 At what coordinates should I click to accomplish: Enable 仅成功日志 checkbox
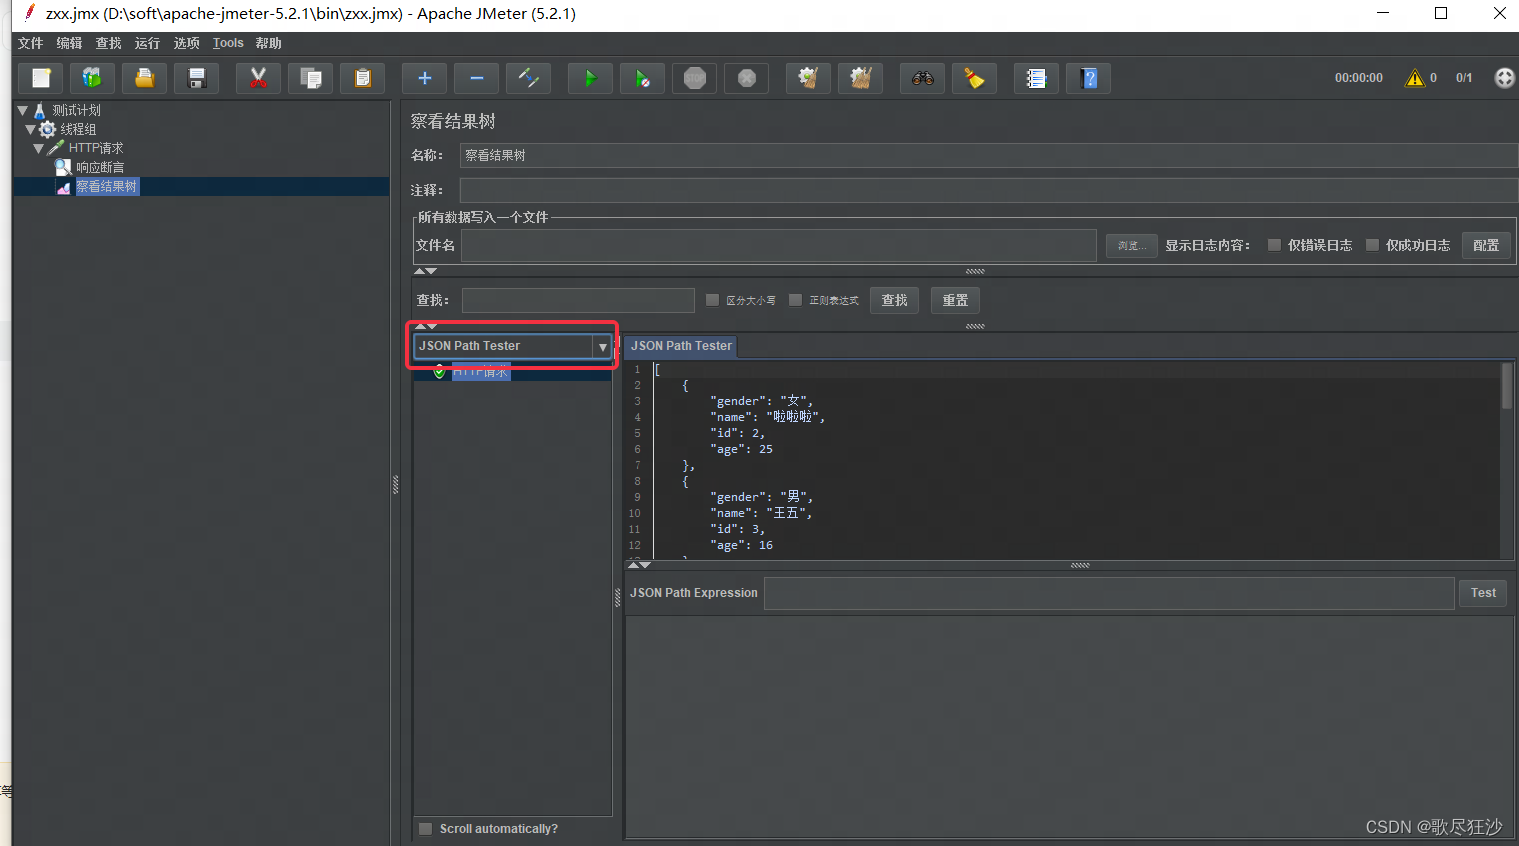1372,245
